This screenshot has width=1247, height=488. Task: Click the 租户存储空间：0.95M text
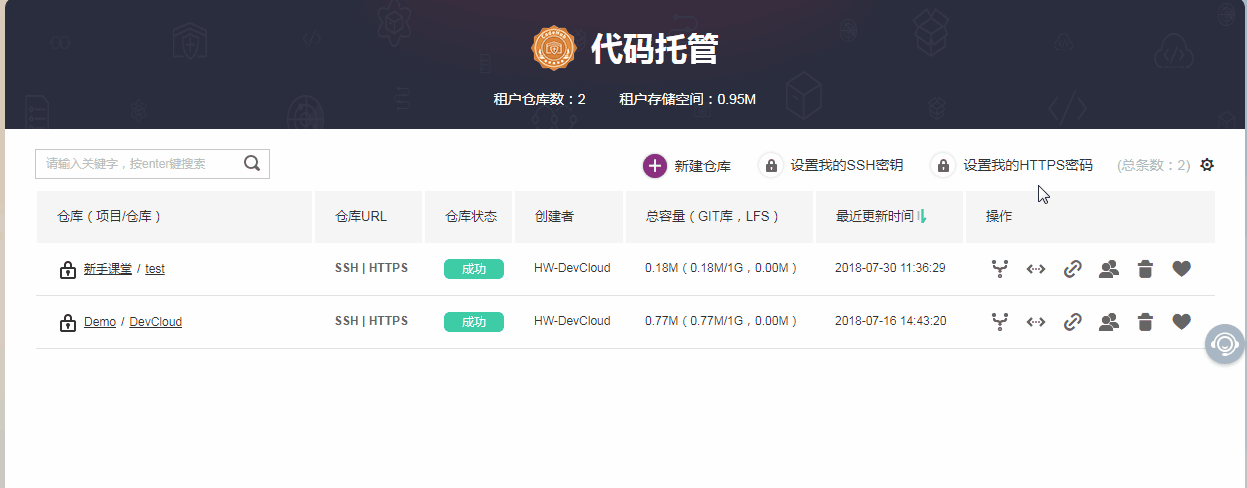(687, 99)
